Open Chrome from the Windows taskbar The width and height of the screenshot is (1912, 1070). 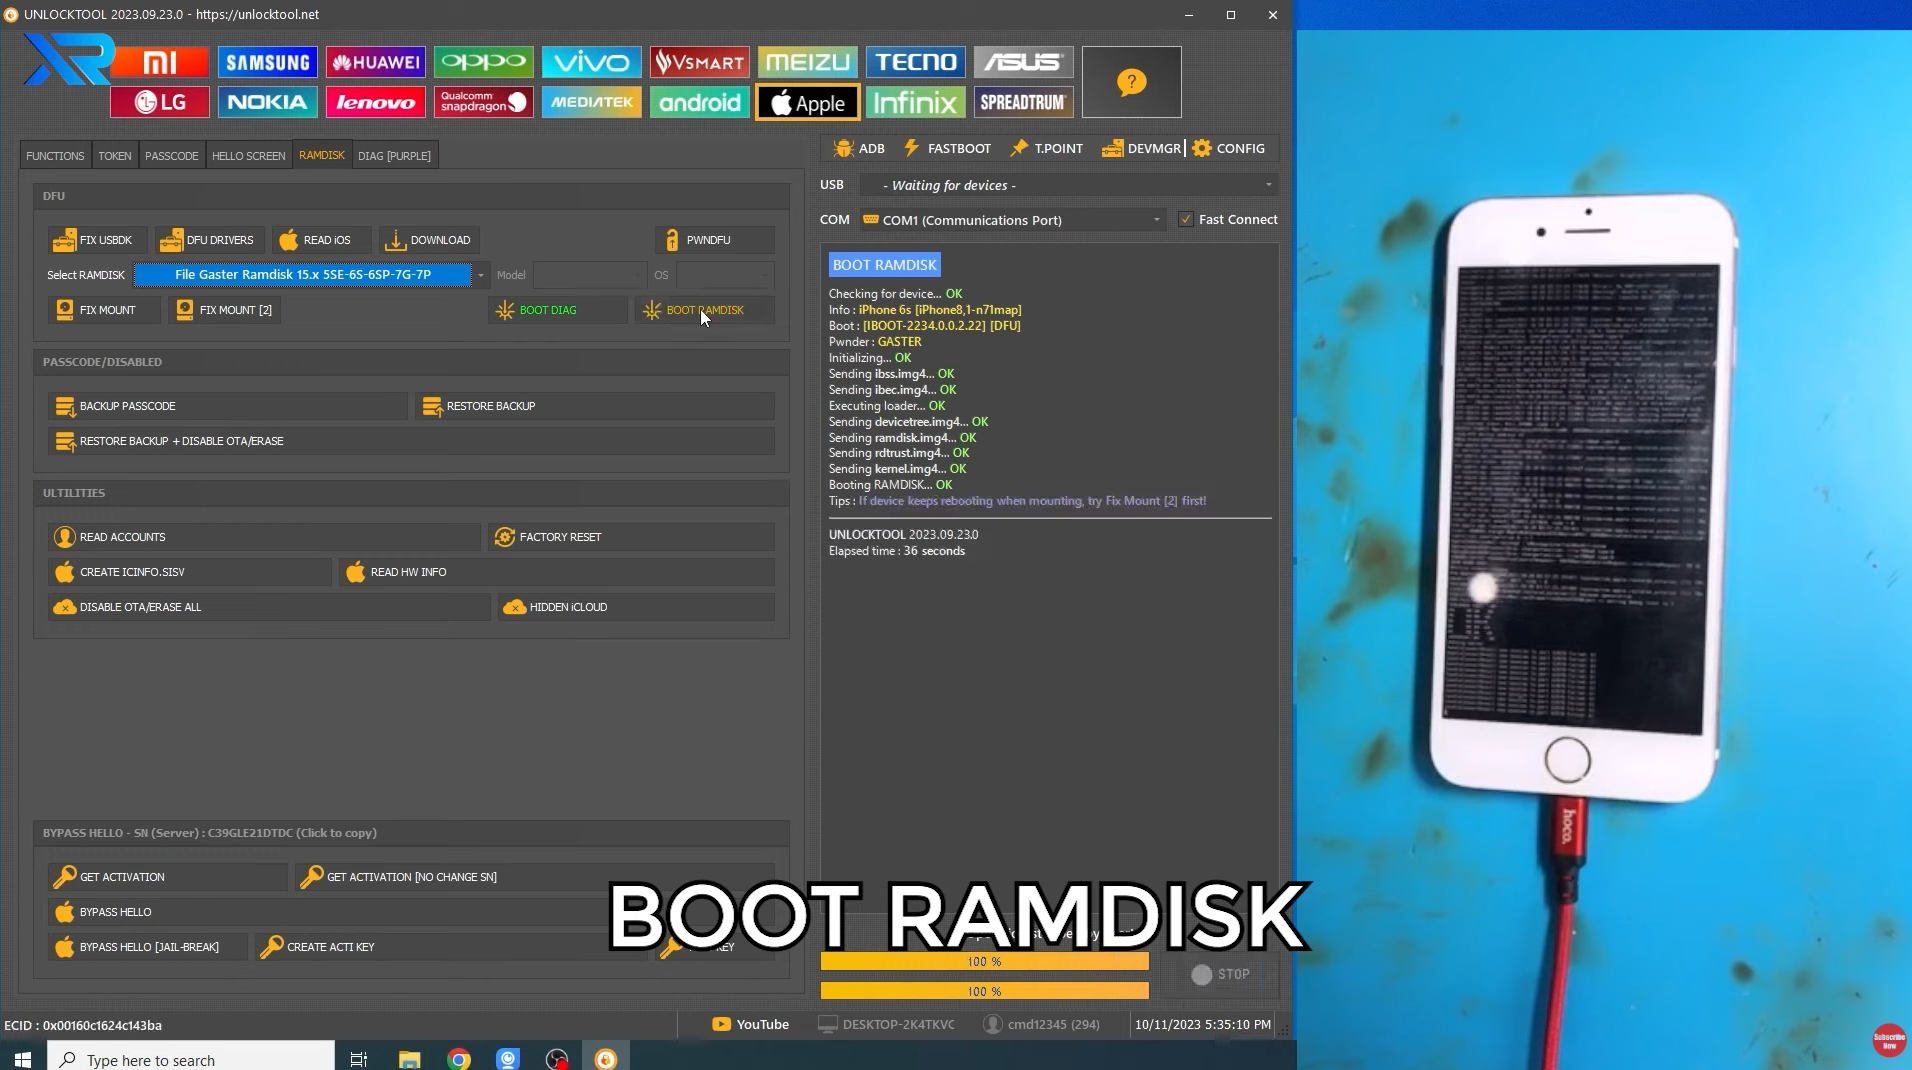pos(459,1059)
